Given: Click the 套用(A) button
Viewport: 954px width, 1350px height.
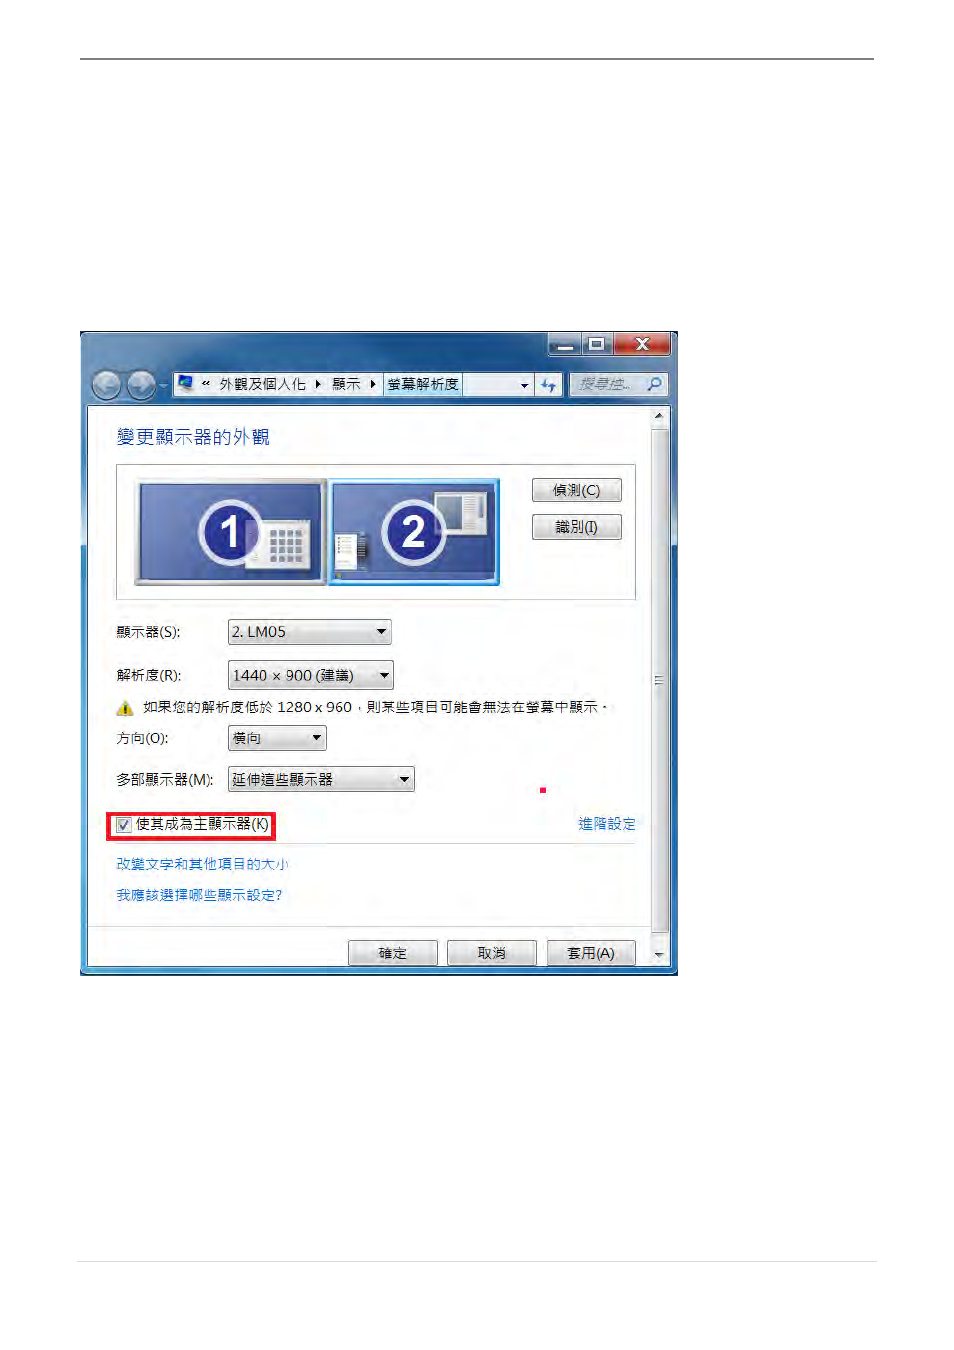Looking at the screenshot, I should 591,953.
